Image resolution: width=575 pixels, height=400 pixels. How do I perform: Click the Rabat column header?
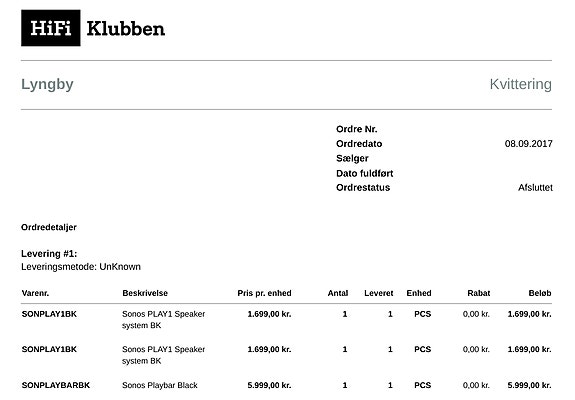[x=479, y=293]
